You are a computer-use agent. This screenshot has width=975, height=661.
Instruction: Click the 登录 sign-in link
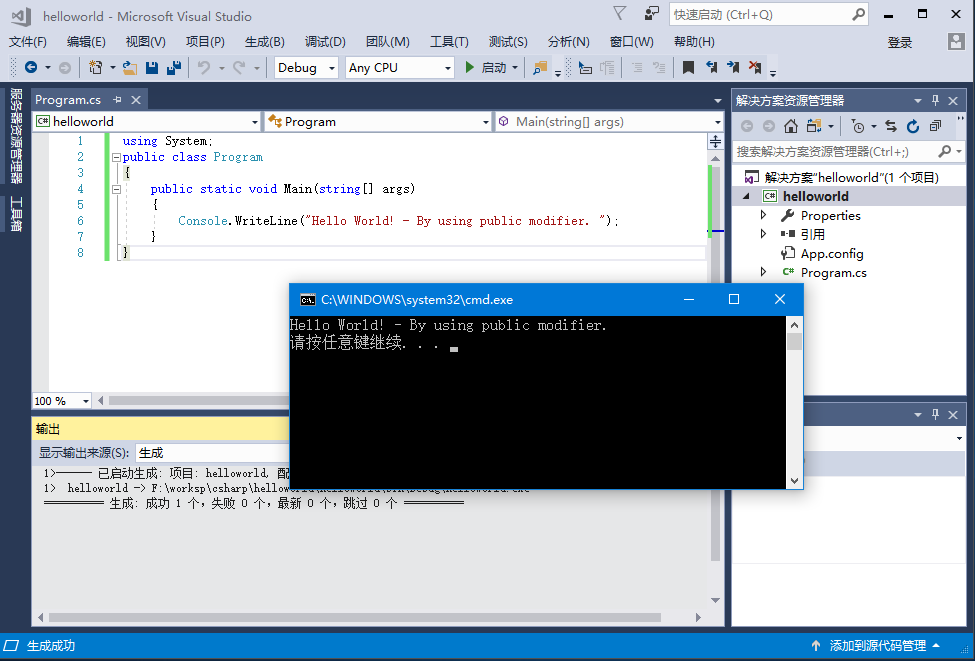coord(899,42)
